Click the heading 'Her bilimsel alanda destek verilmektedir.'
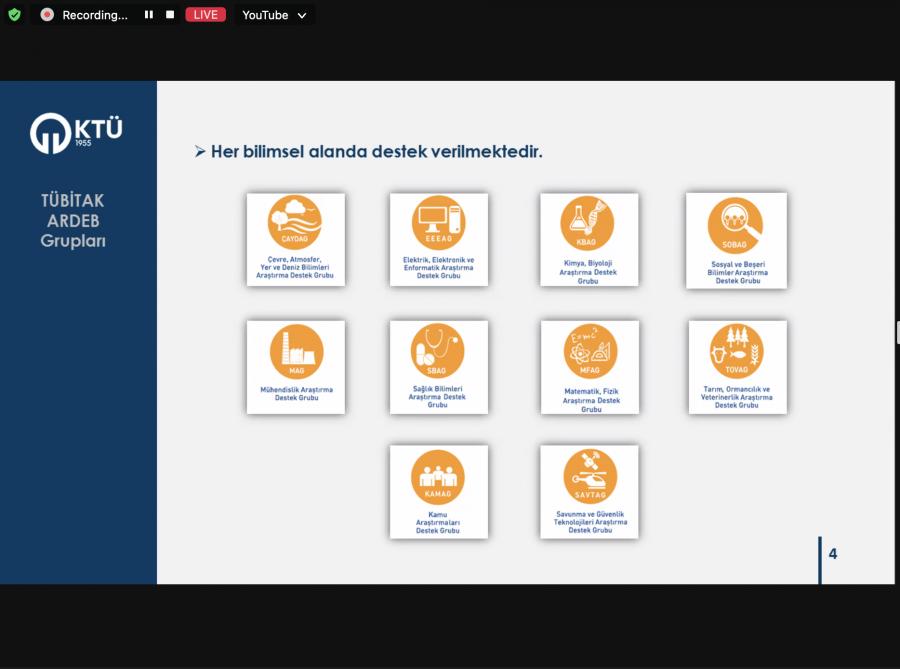Image resolution: width=900 pixels, height=669 pixels. pyautogui.click(x=377, y=151)
